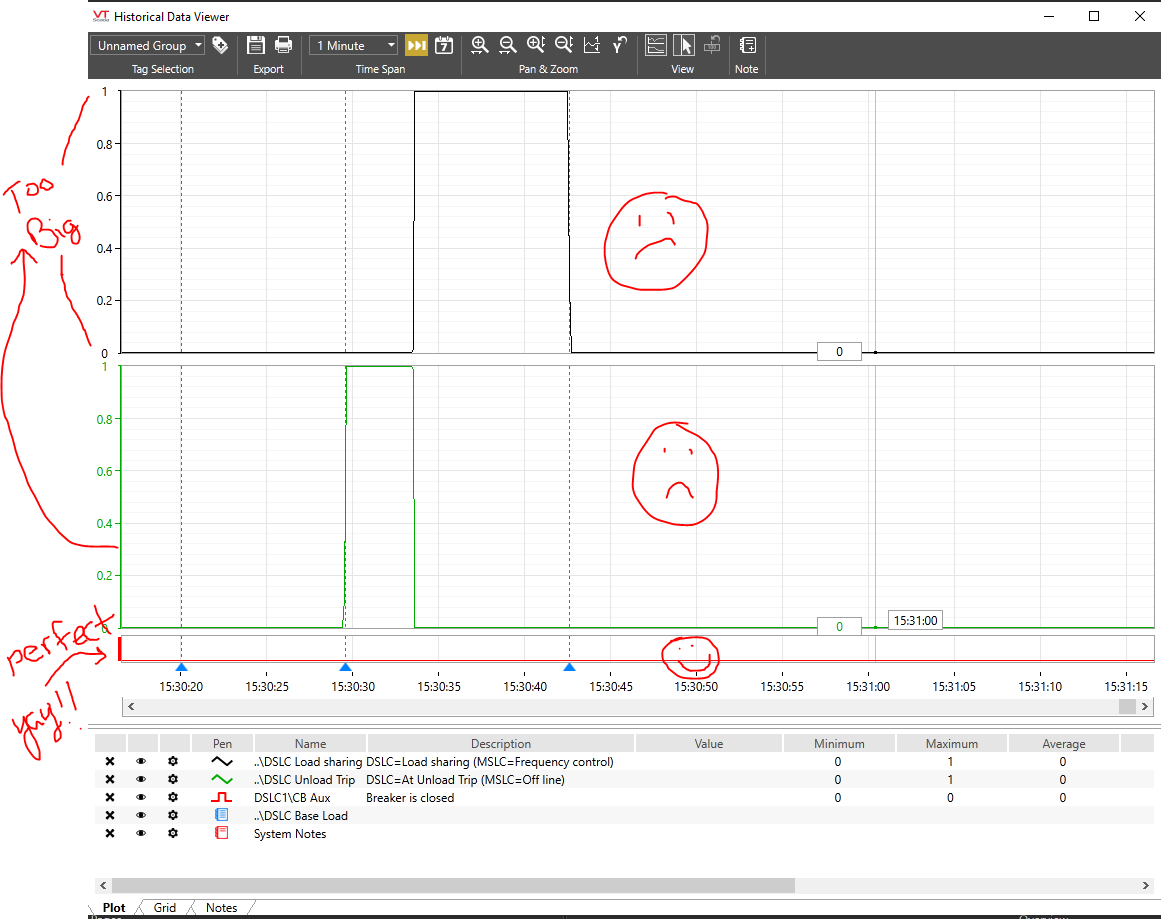
Task: Toggle visibility of DSLC Load sharing pen
Action: 141,761
